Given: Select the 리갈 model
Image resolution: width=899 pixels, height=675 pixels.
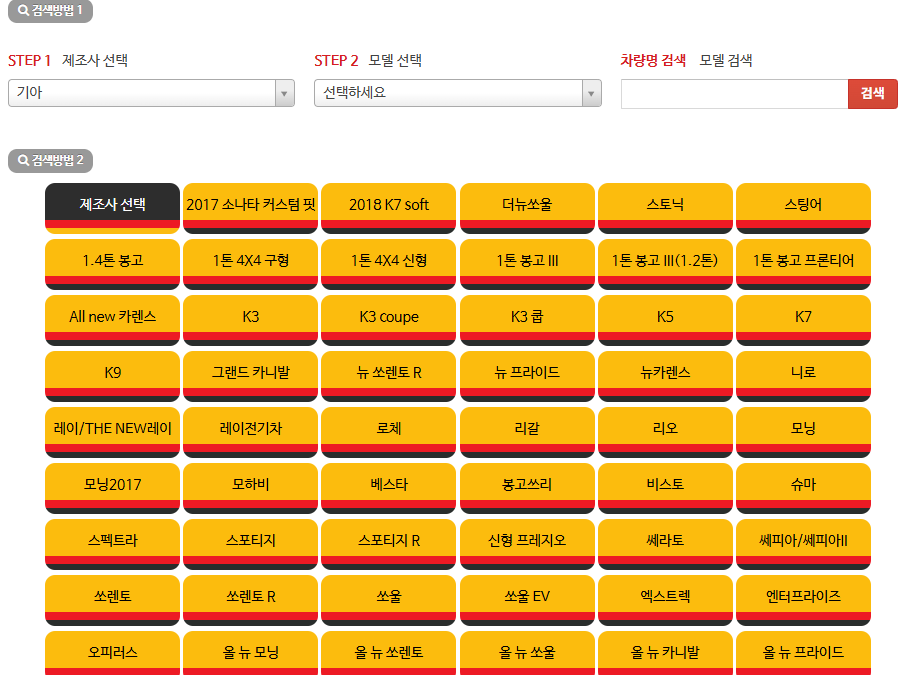Looking at the screenshot, I should (x=527, y=432).
